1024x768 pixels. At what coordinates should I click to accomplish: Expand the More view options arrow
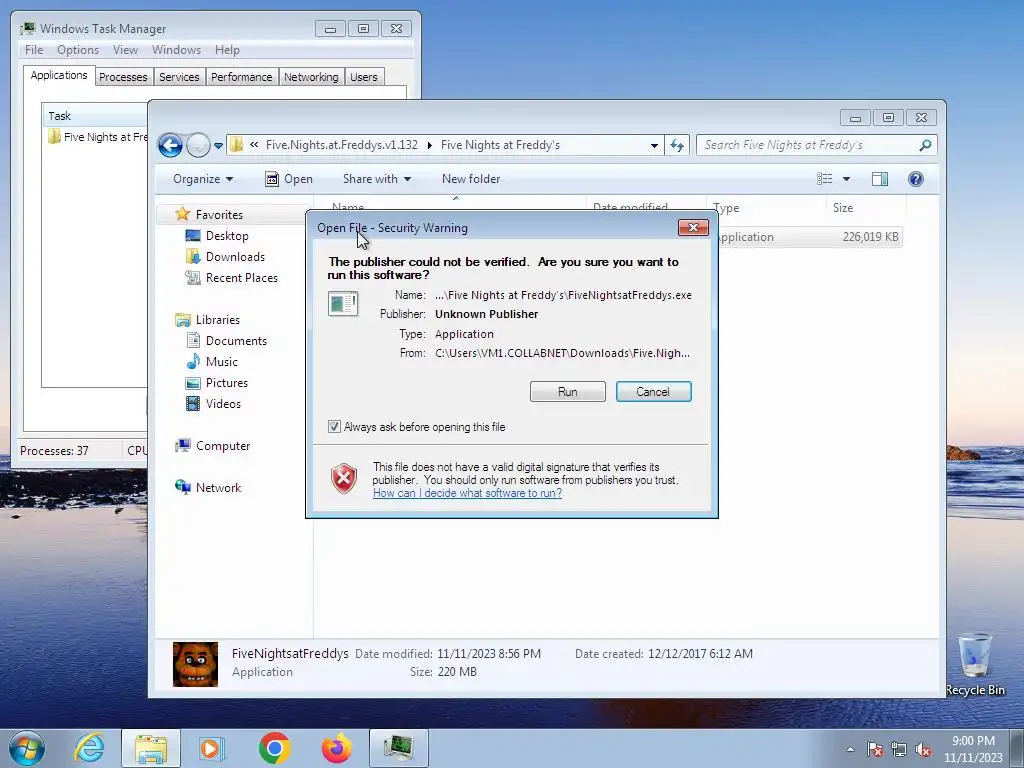pos(846,179)
